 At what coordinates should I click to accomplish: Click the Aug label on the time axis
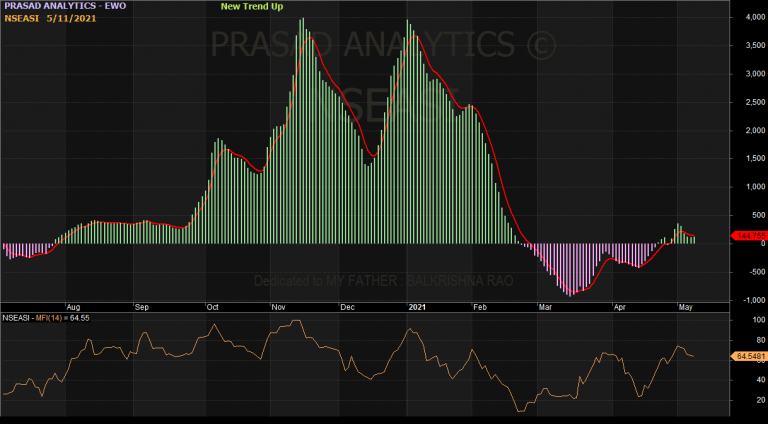(x=73, y=307)
